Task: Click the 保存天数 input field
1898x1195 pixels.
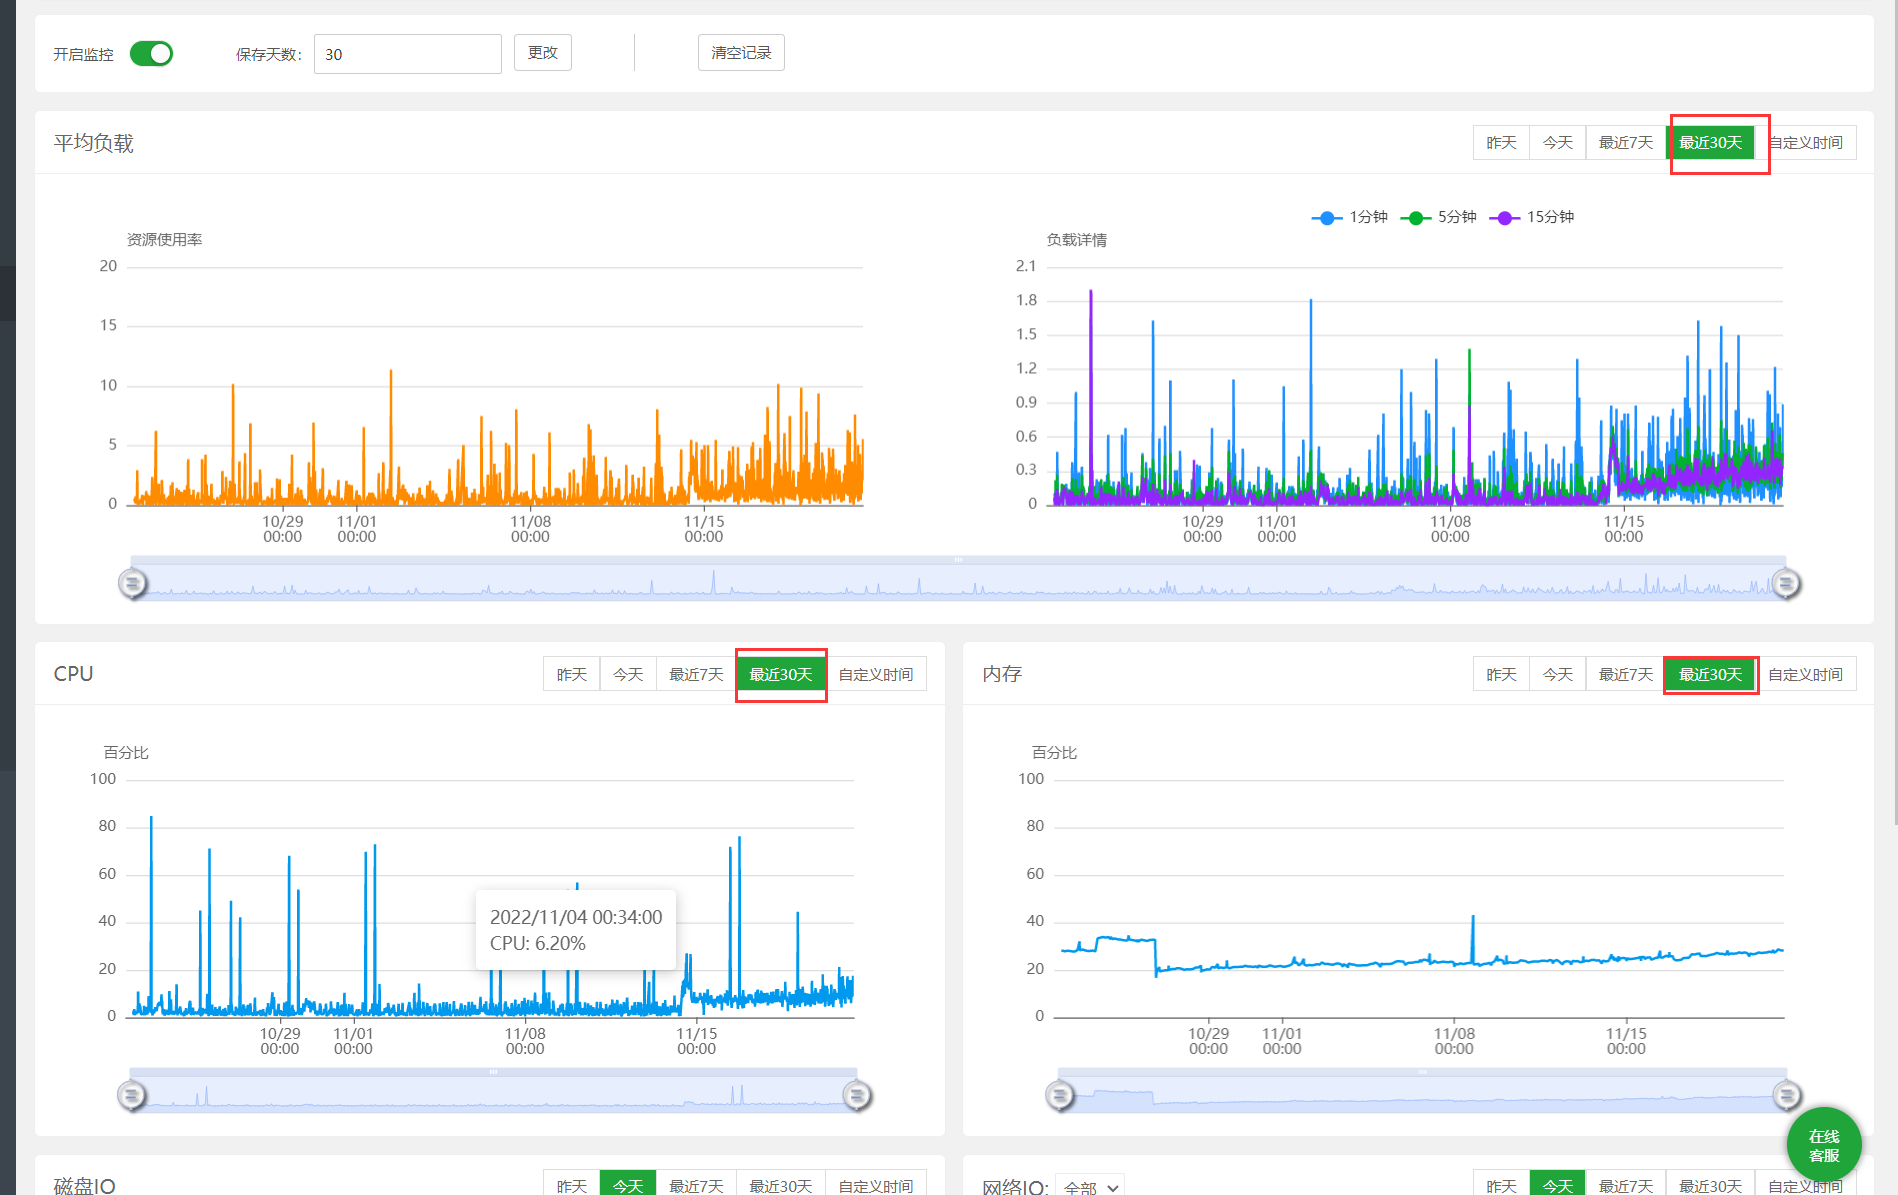Action: point(408,54)
